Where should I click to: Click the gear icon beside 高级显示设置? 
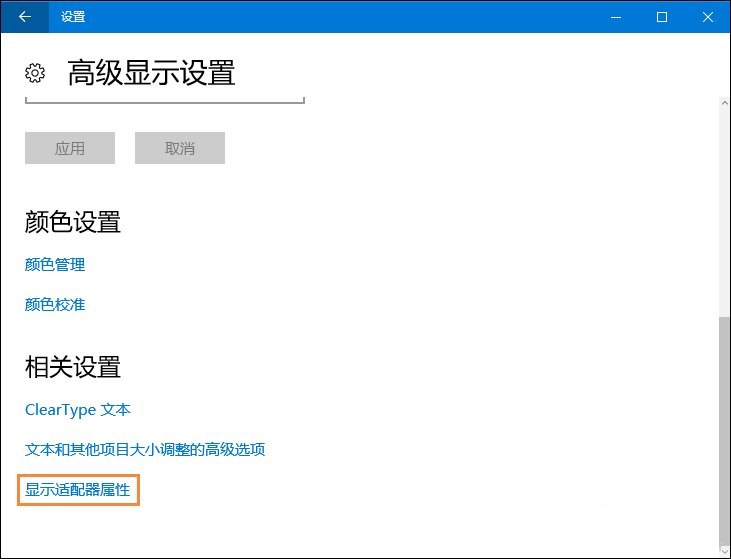click(x=35, y=73)
